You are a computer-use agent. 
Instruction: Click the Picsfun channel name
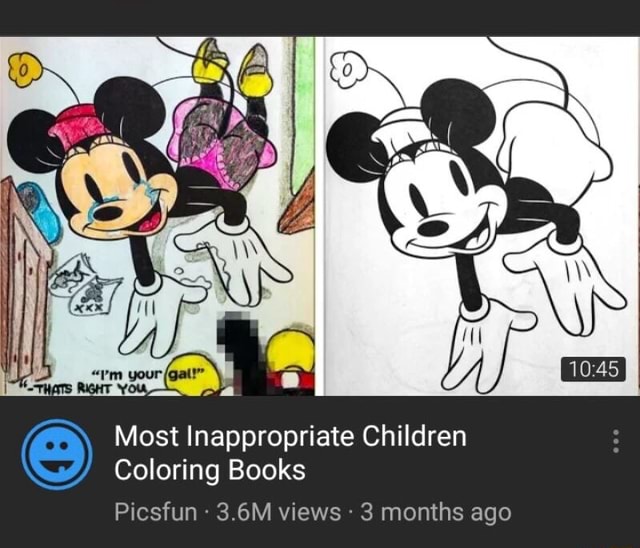156,512
